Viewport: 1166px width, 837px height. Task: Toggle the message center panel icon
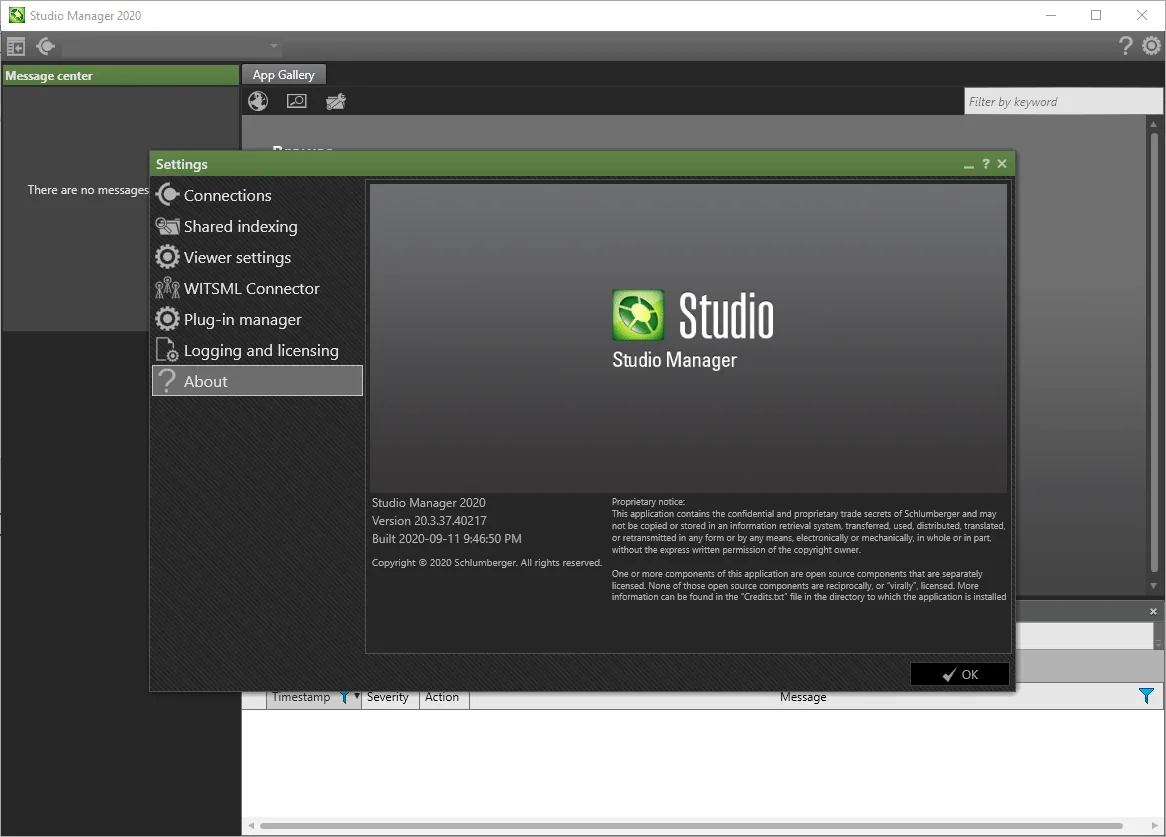pyautogui.click(x=16, y=47)
